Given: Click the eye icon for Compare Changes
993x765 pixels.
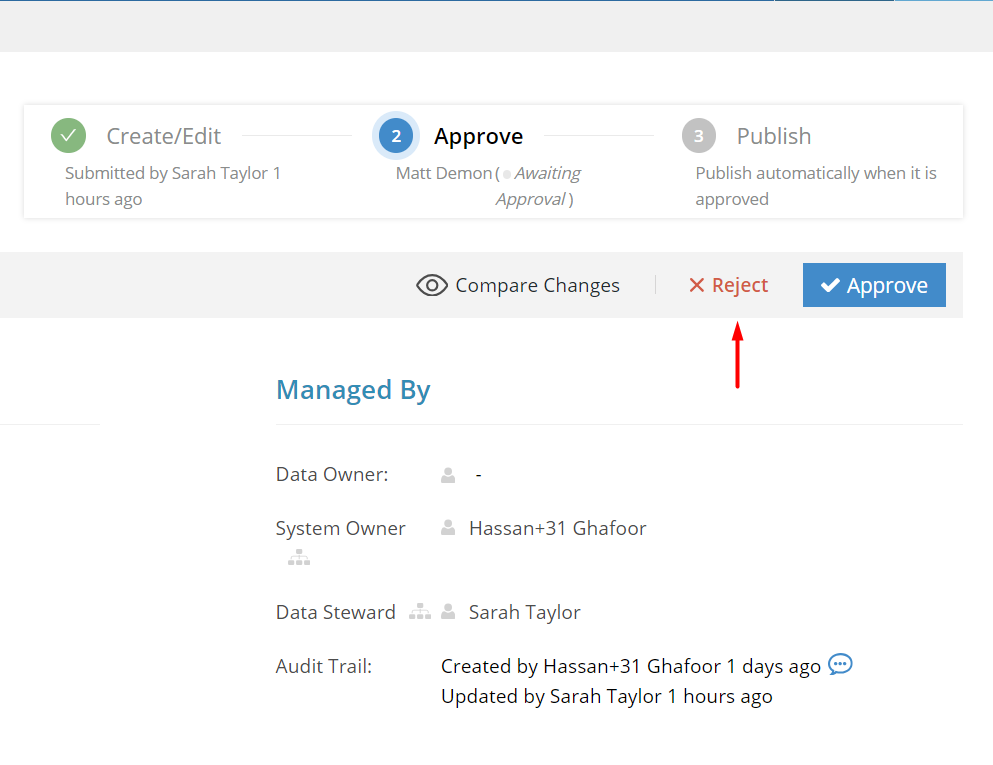Looking at the screenshot, I should pos(432,286).
